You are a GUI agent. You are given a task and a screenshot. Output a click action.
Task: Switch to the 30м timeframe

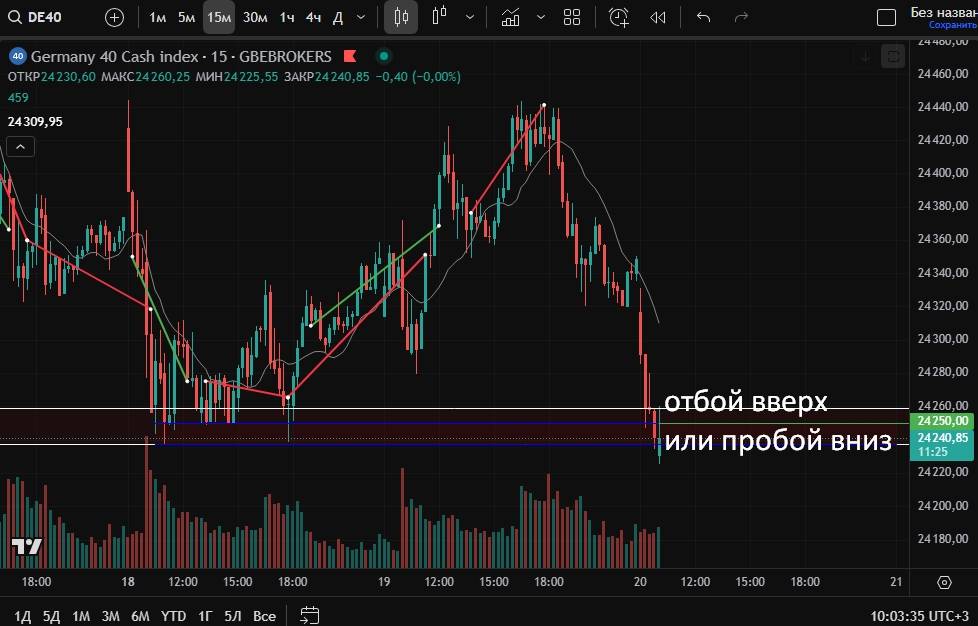(255, 17)
